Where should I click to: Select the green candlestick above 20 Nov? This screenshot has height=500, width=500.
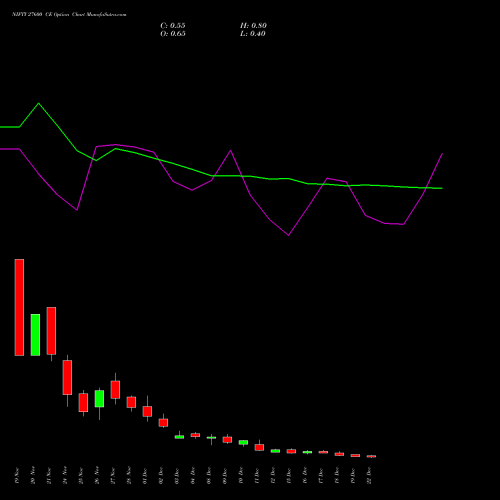pyautogui.click(x=35, y=335)
